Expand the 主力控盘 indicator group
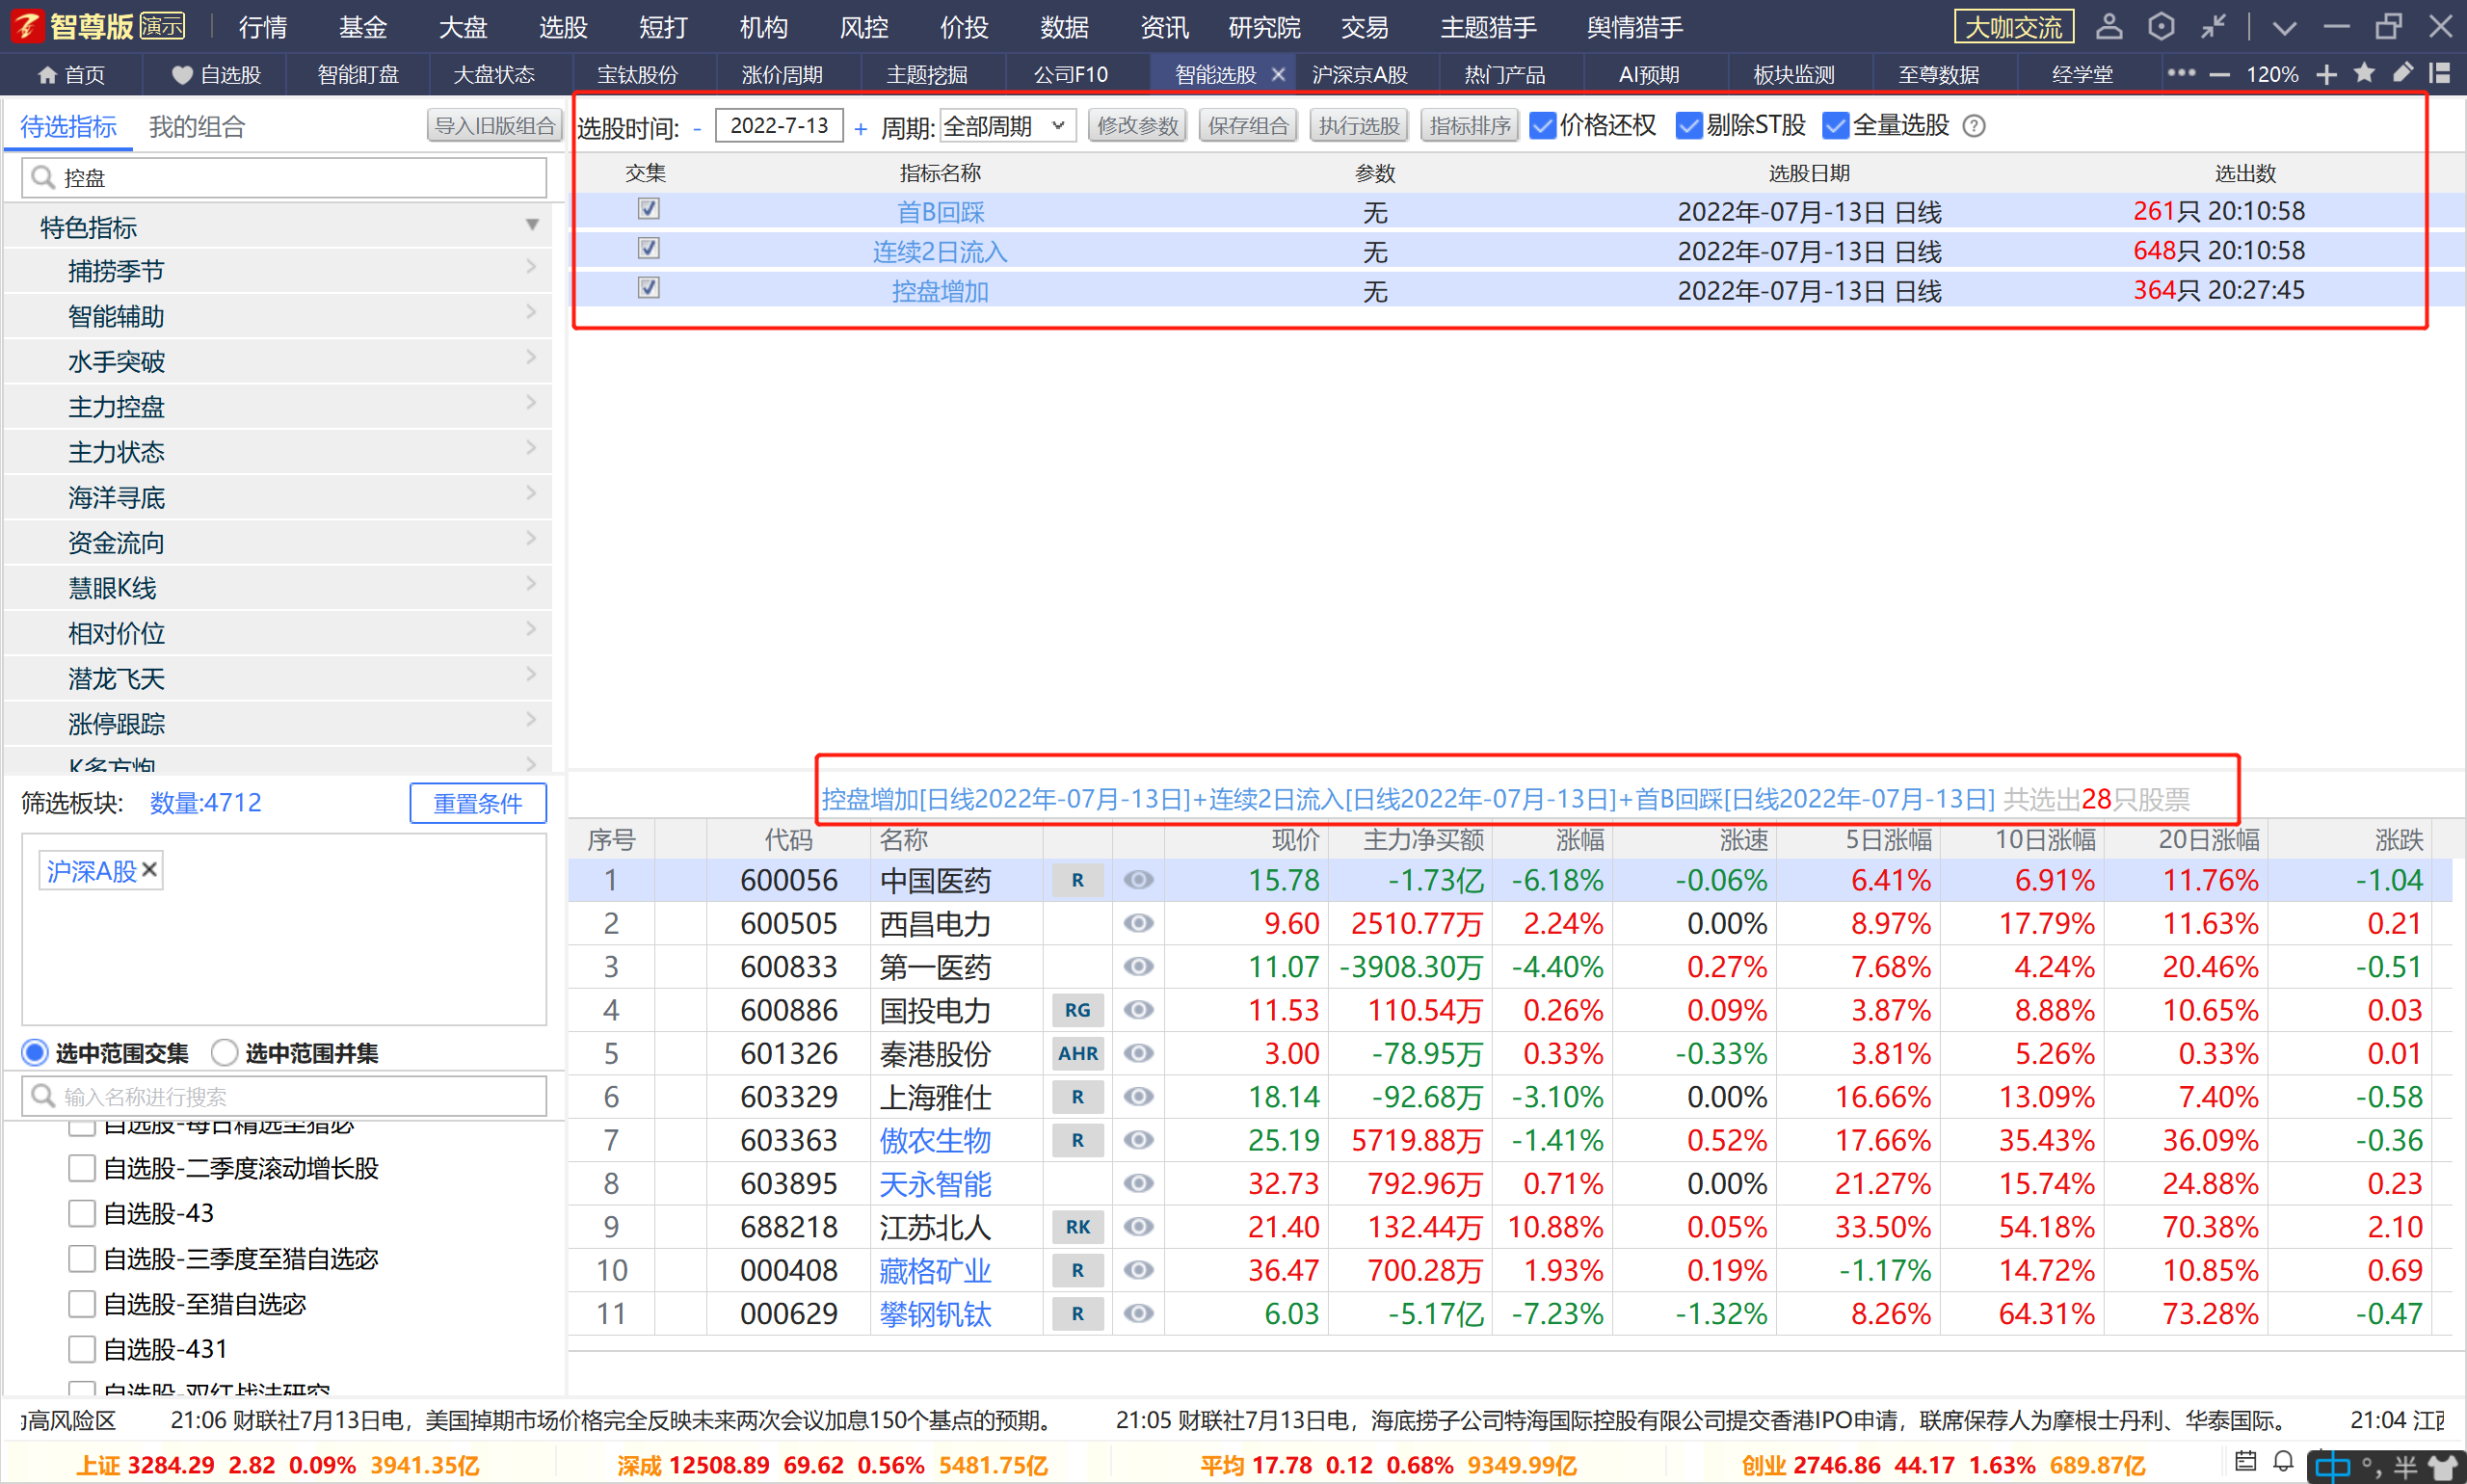 [x=531, y=405]
